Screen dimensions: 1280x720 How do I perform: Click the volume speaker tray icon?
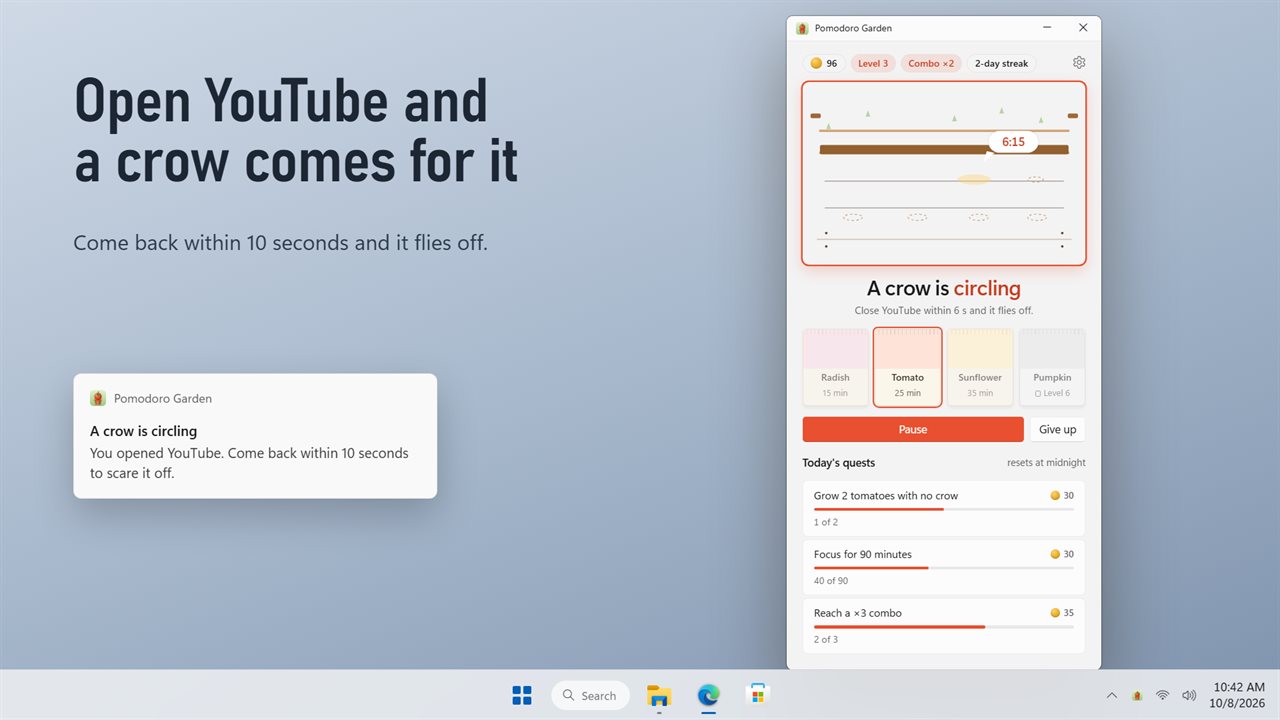coord(1189,695)
